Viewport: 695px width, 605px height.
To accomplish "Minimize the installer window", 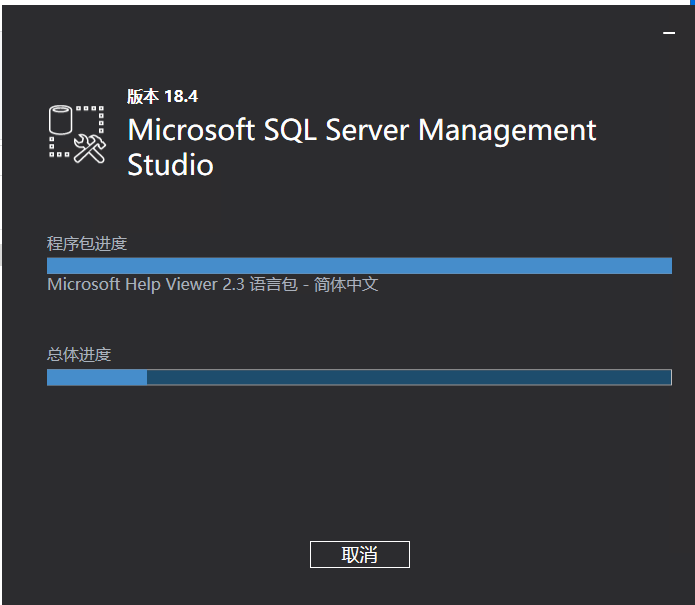I will tap(669, 33).
